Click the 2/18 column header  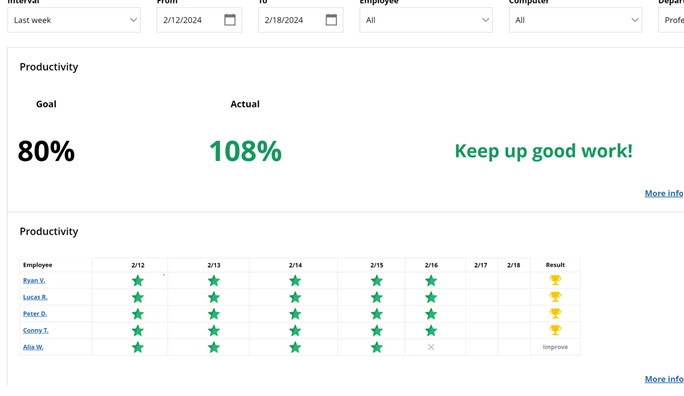pos(514,265)
